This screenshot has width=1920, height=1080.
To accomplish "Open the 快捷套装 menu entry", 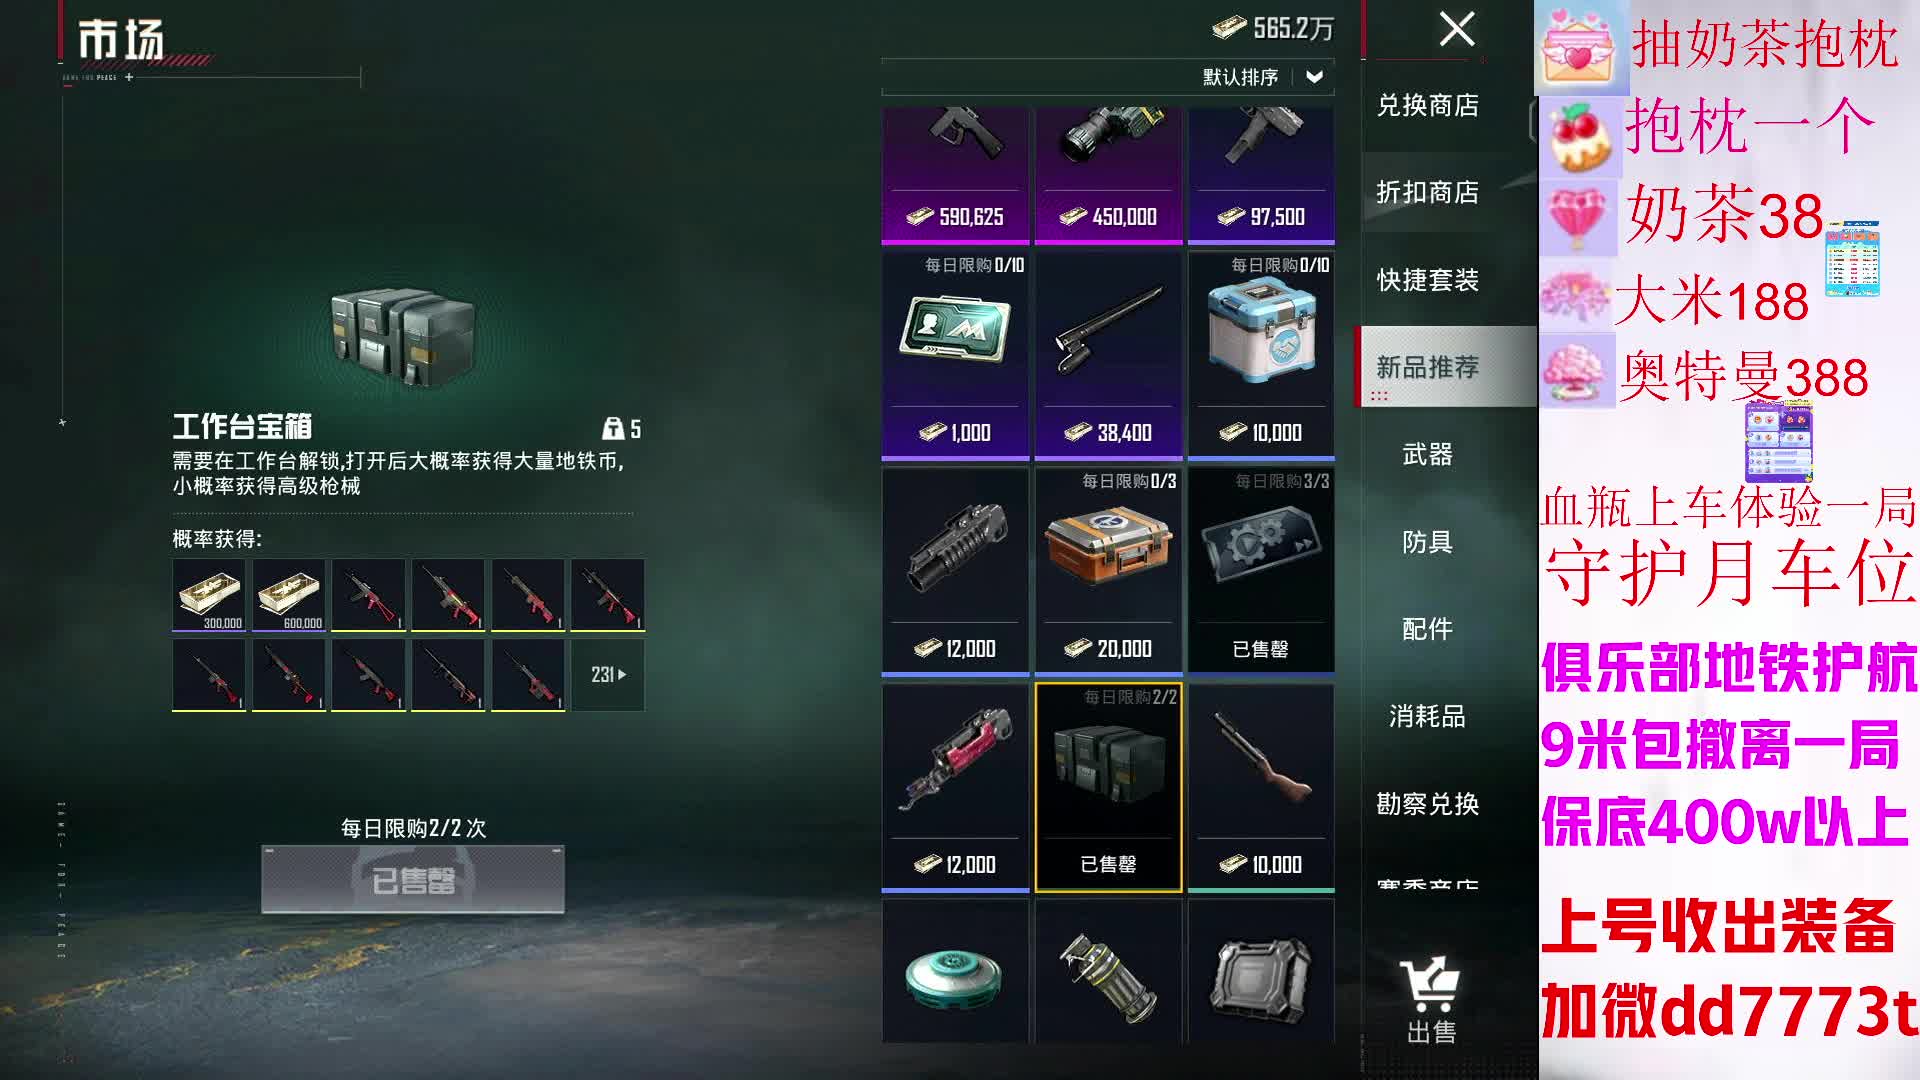I will (1428, 280).
